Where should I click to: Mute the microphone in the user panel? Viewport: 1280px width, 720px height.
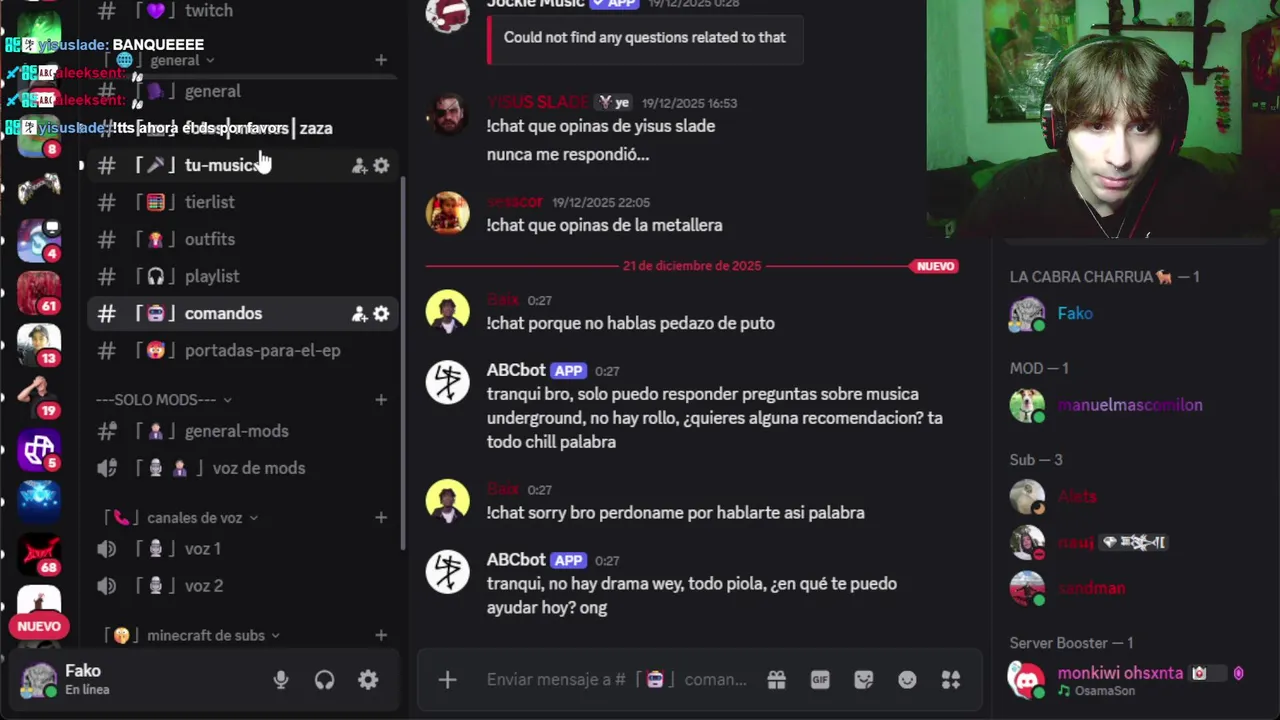[x=281, y=680]
